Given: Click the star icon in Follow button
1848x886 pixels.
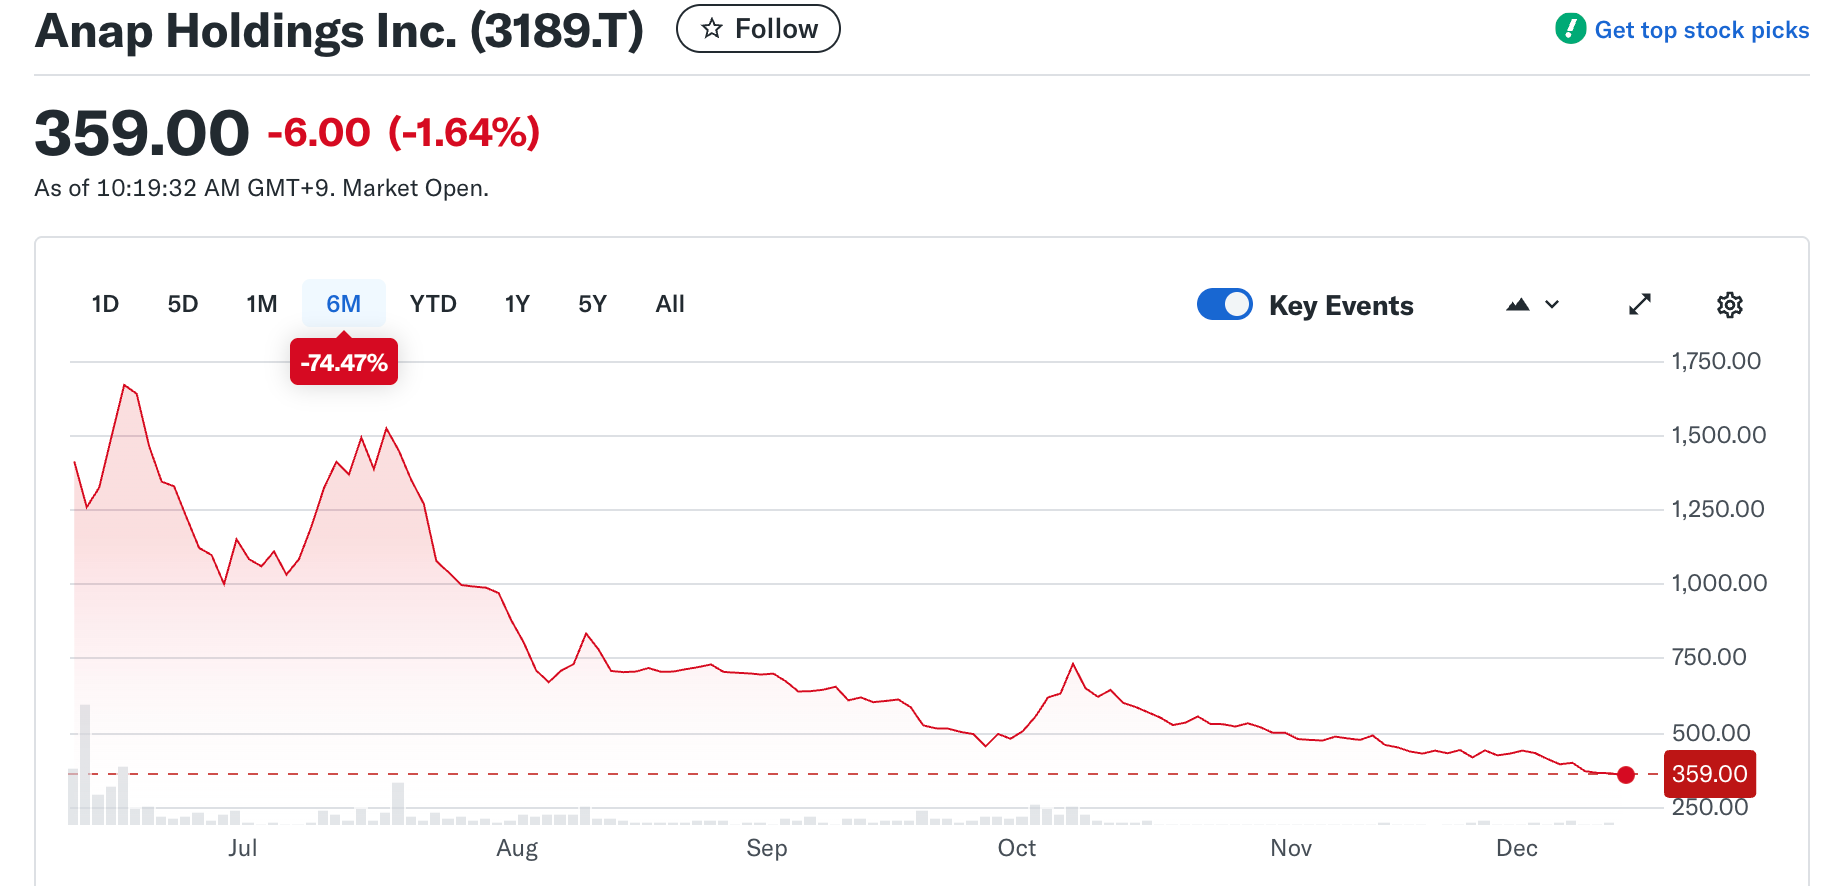Looking at the screenshot, I should [x=712, y=29].
